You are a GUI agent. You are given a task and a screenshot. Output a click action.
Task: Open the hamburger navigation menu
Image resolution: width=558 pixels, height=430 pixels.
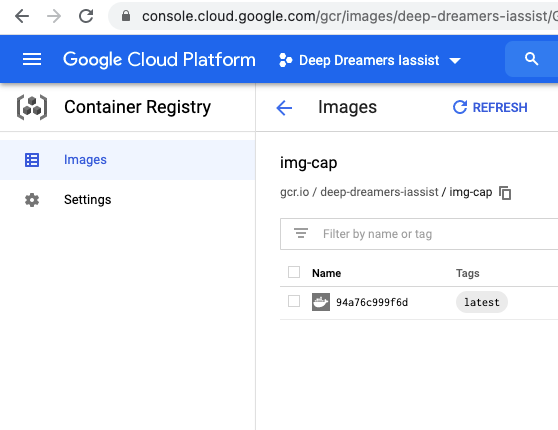(x=32, y=59)
